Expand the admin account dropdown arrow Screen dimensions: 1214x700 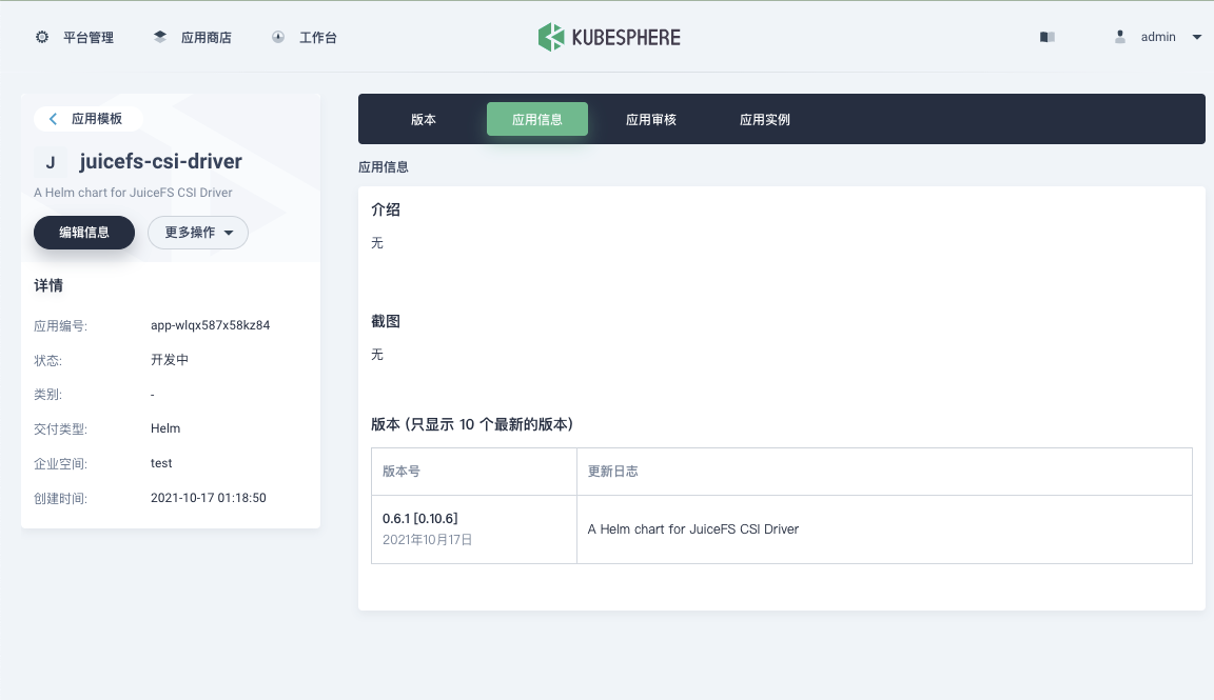pos(1197,37)
